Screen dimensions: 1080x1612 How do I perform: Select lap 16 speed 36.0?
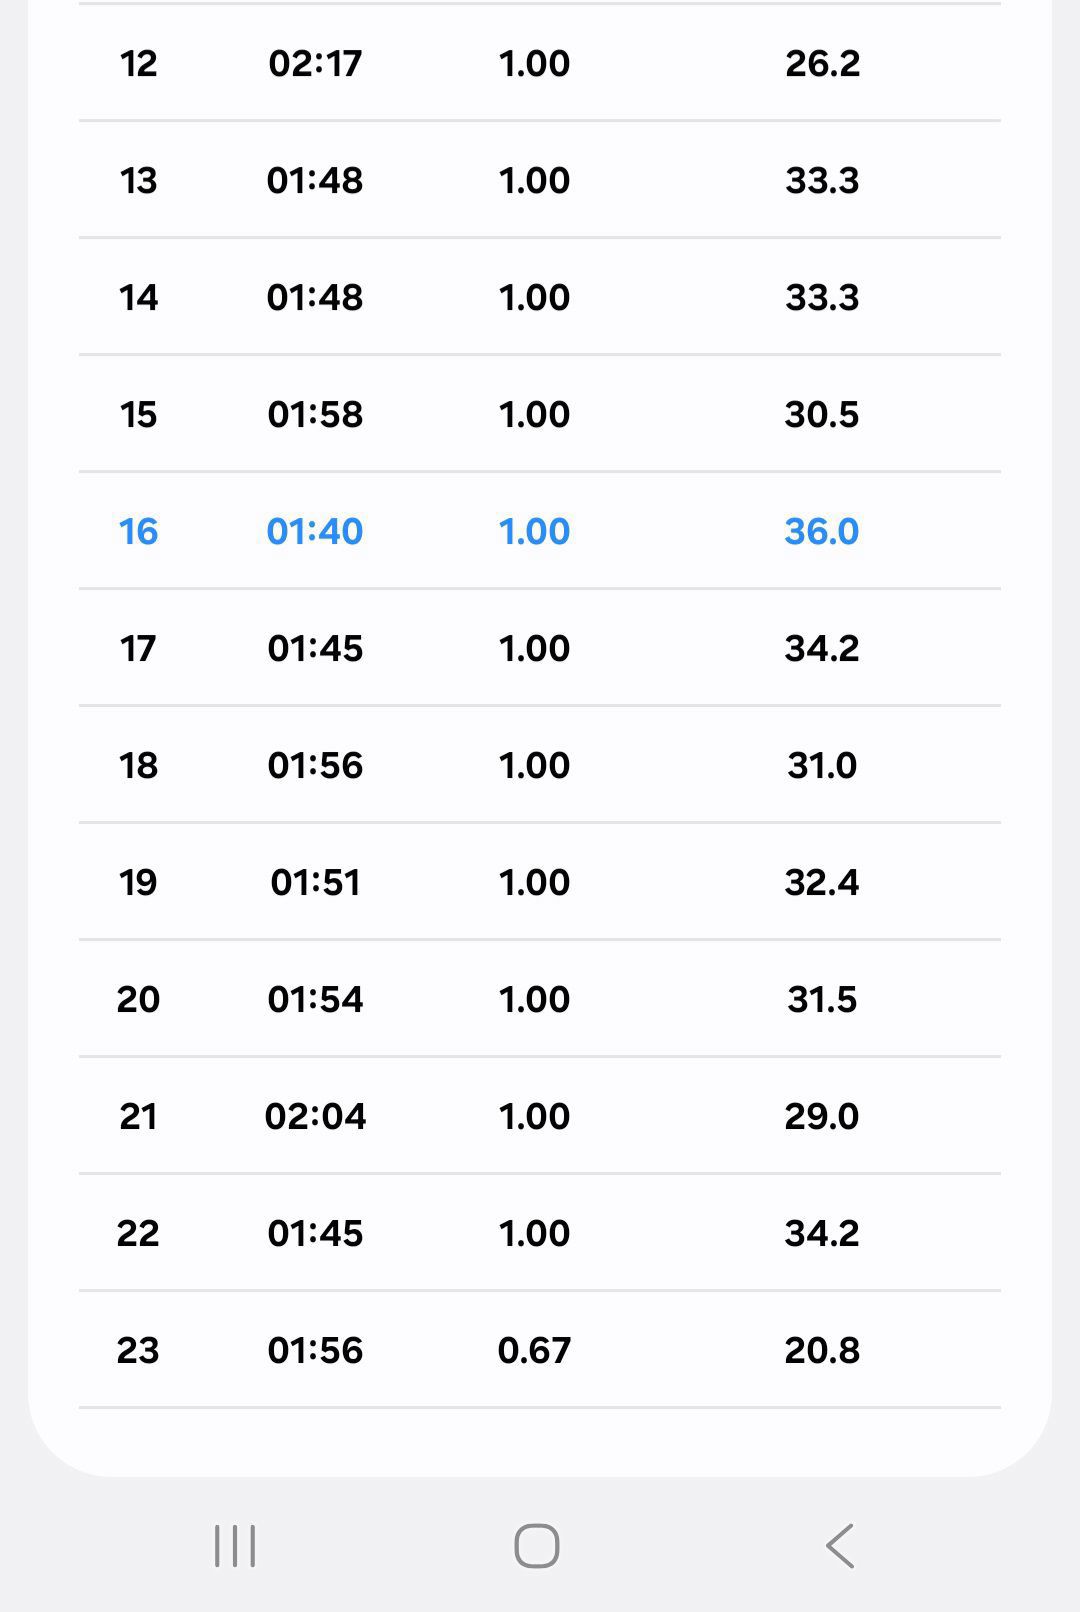(x=822, y=531)
